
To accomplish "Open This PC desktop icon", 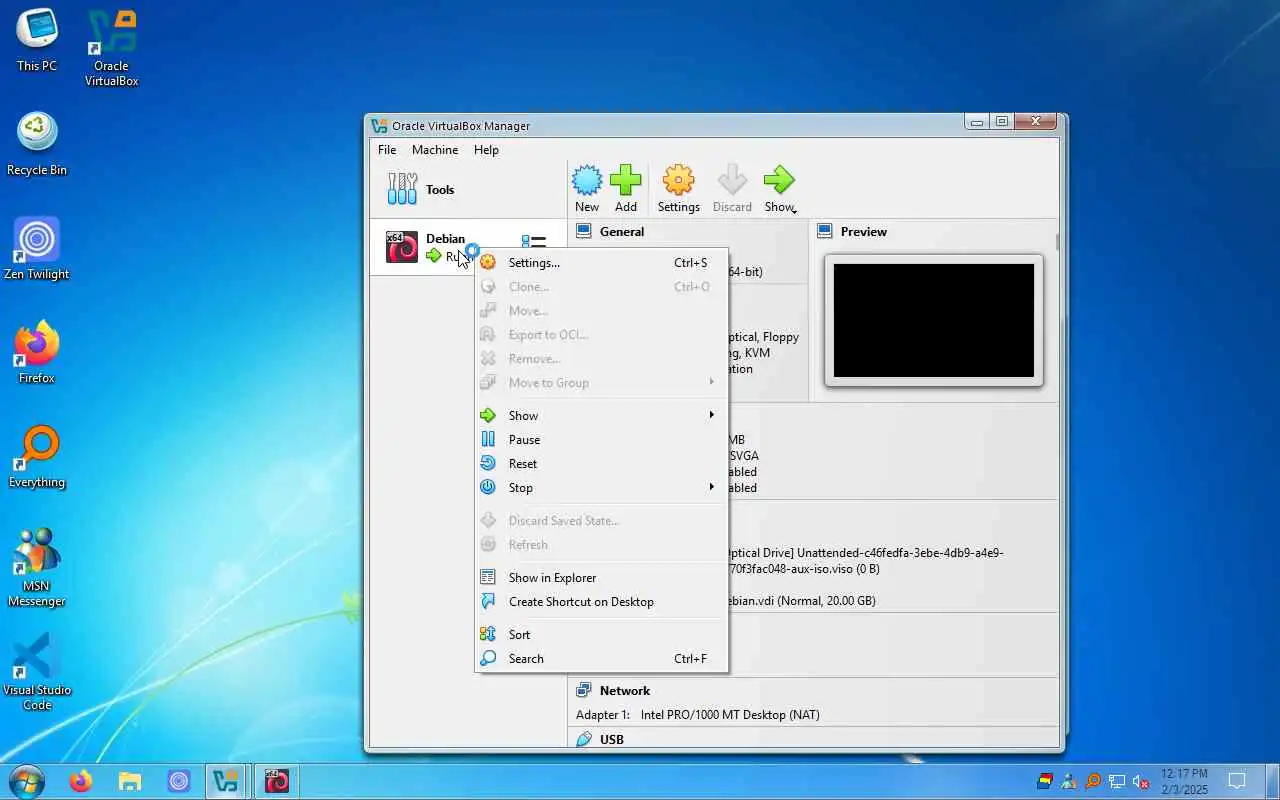I will [37, 42].
